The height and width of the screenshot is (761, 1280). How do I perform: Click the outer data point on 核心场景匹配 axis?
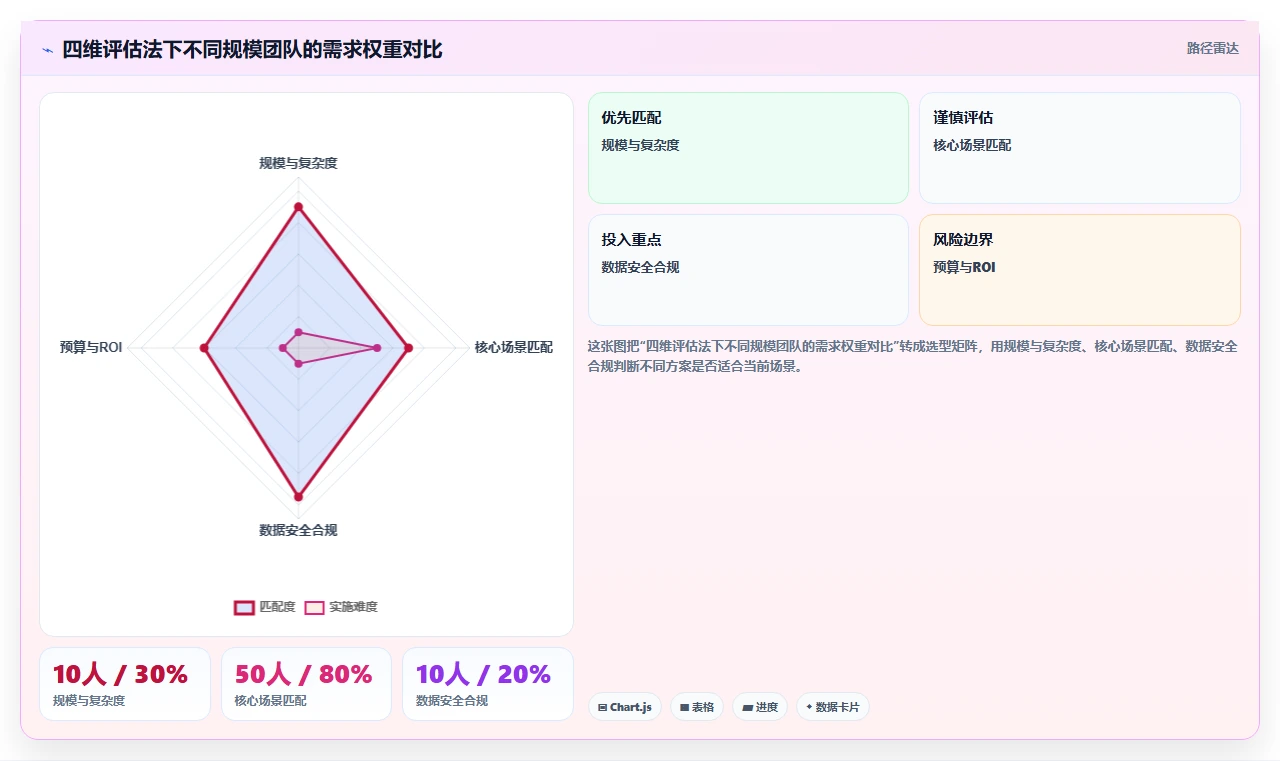(408, 348)
